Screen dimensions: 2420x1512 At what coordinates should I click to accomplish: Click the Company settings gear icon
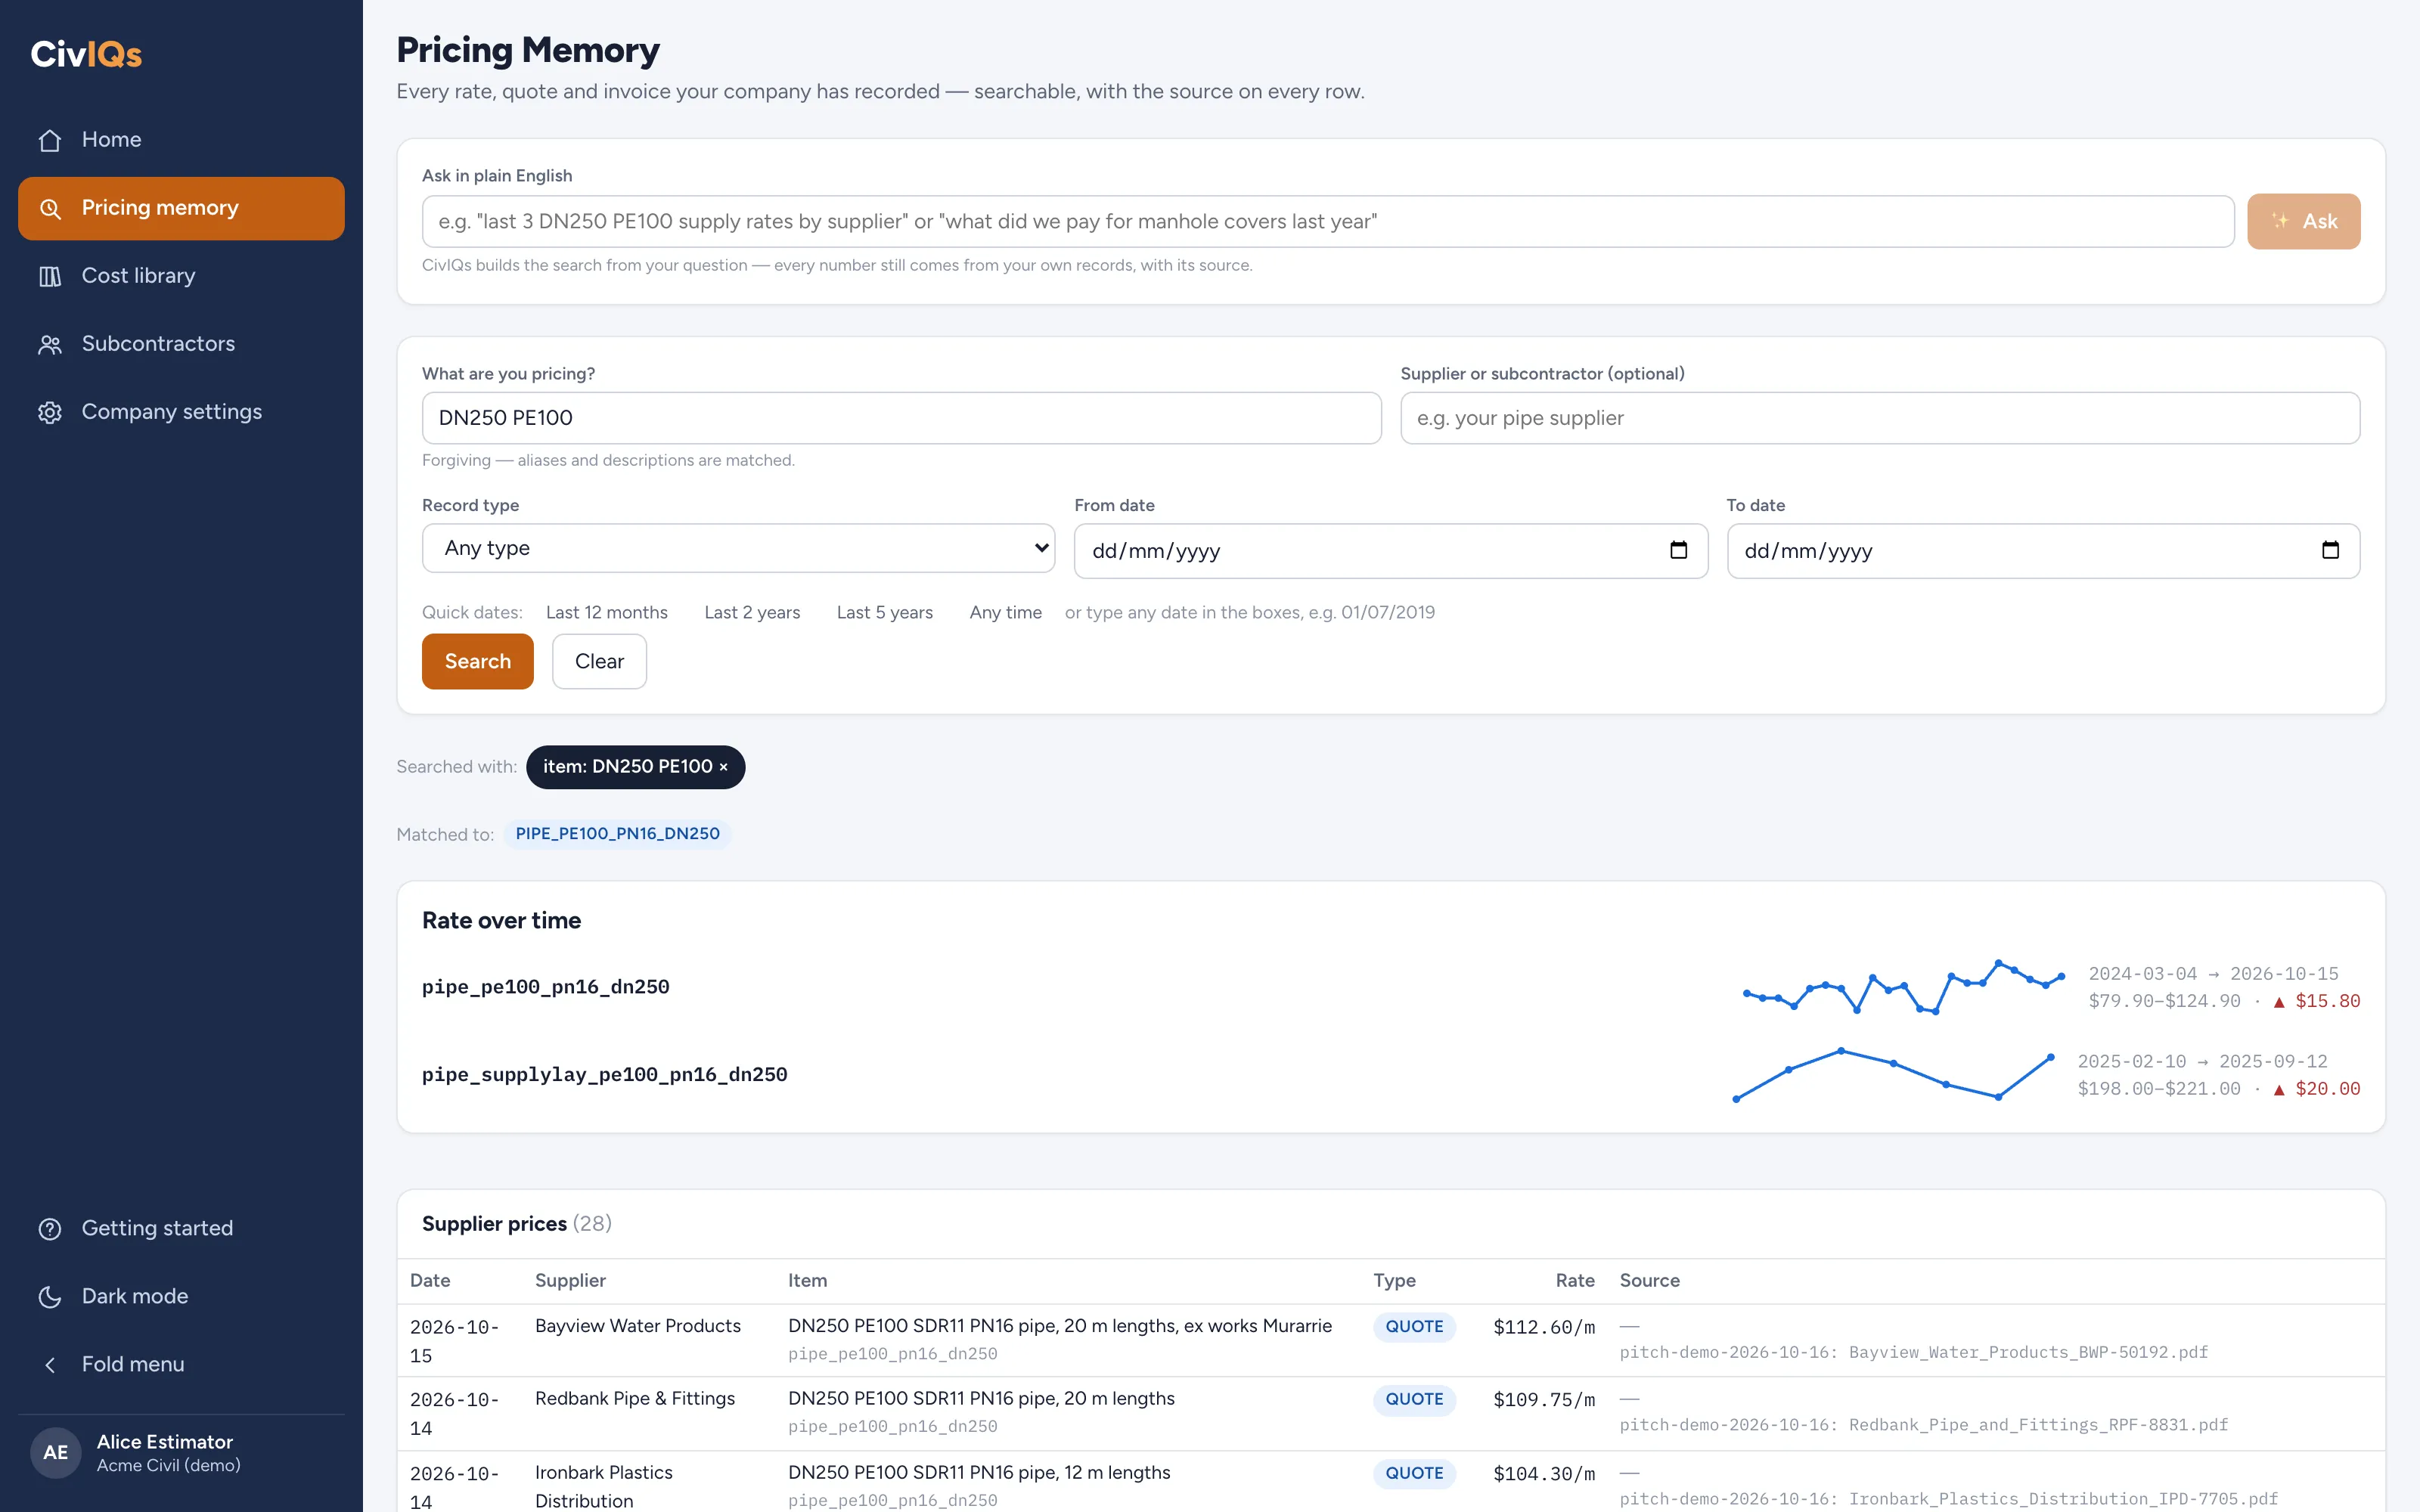pos(50,412)
